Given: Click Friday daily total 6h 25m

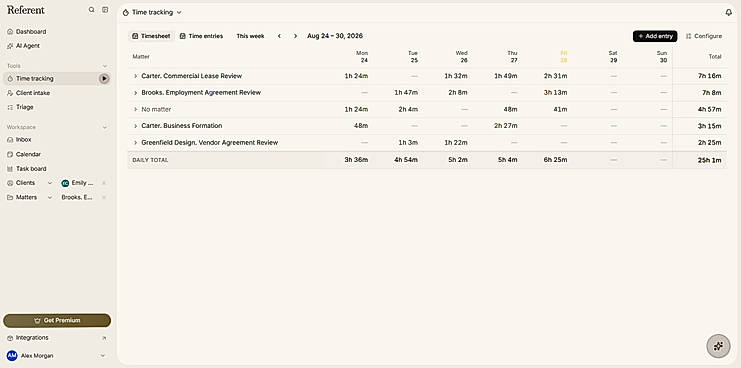Looking at the screenshot, I should point(556,160).
